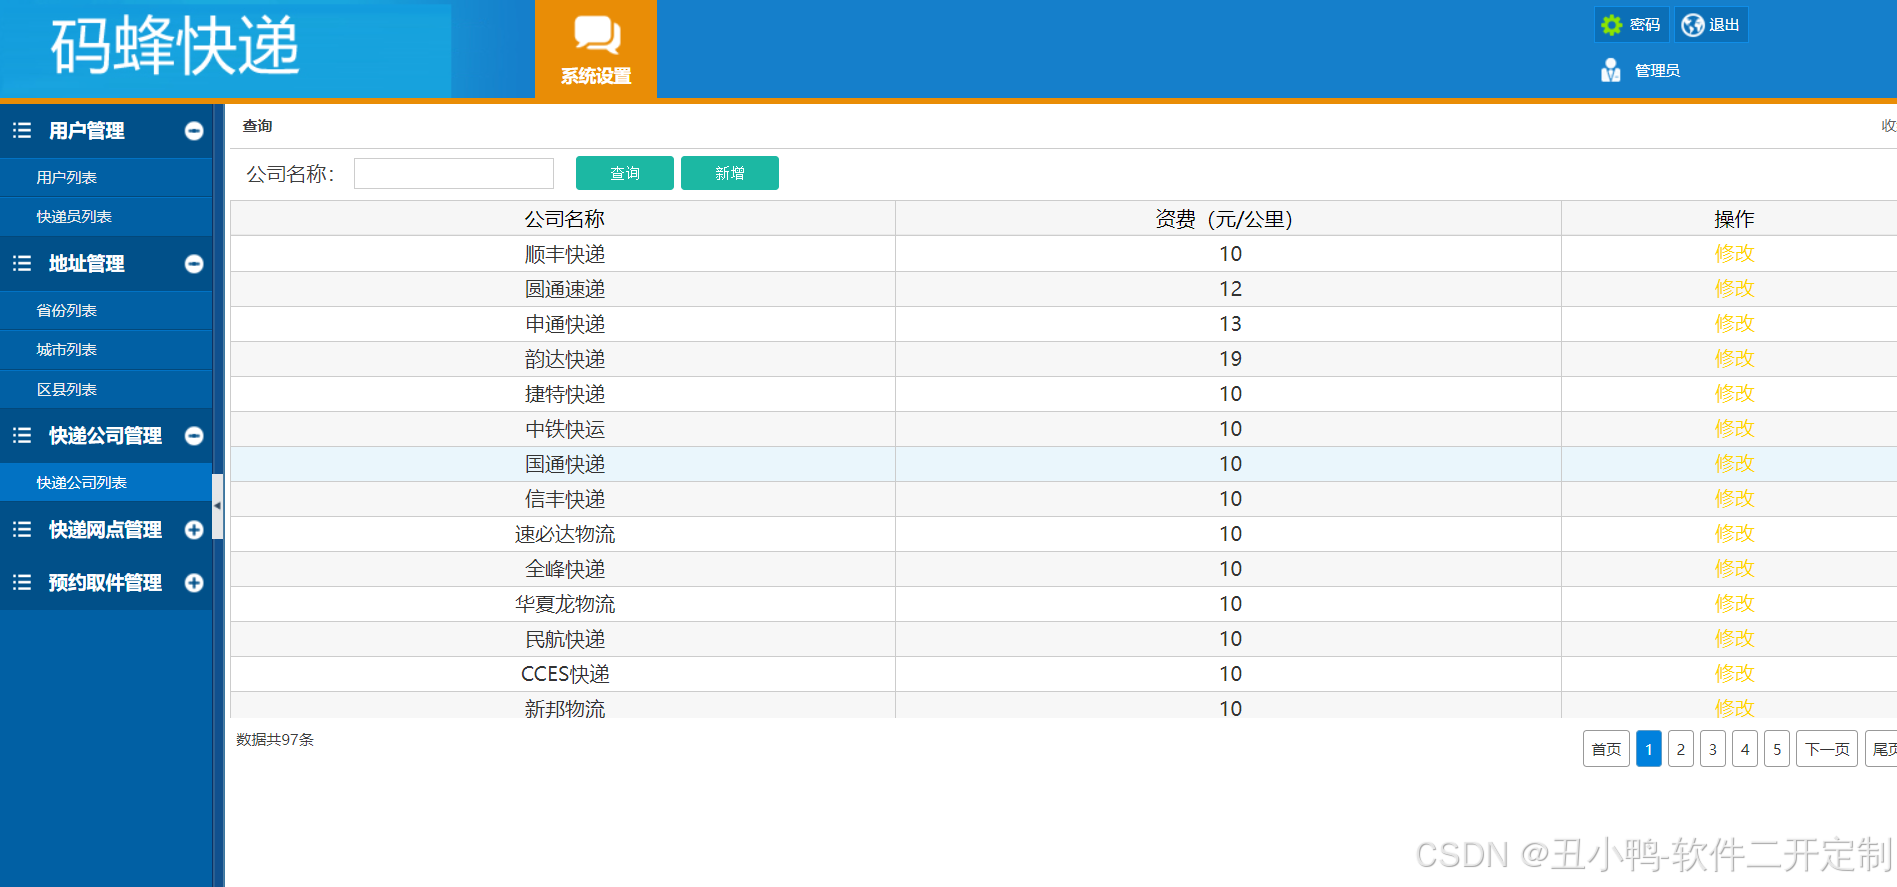Click 修改 for 民航快递
Image resolution: width=1897 pixels, height=887 pixels.
pos(1735,639)
